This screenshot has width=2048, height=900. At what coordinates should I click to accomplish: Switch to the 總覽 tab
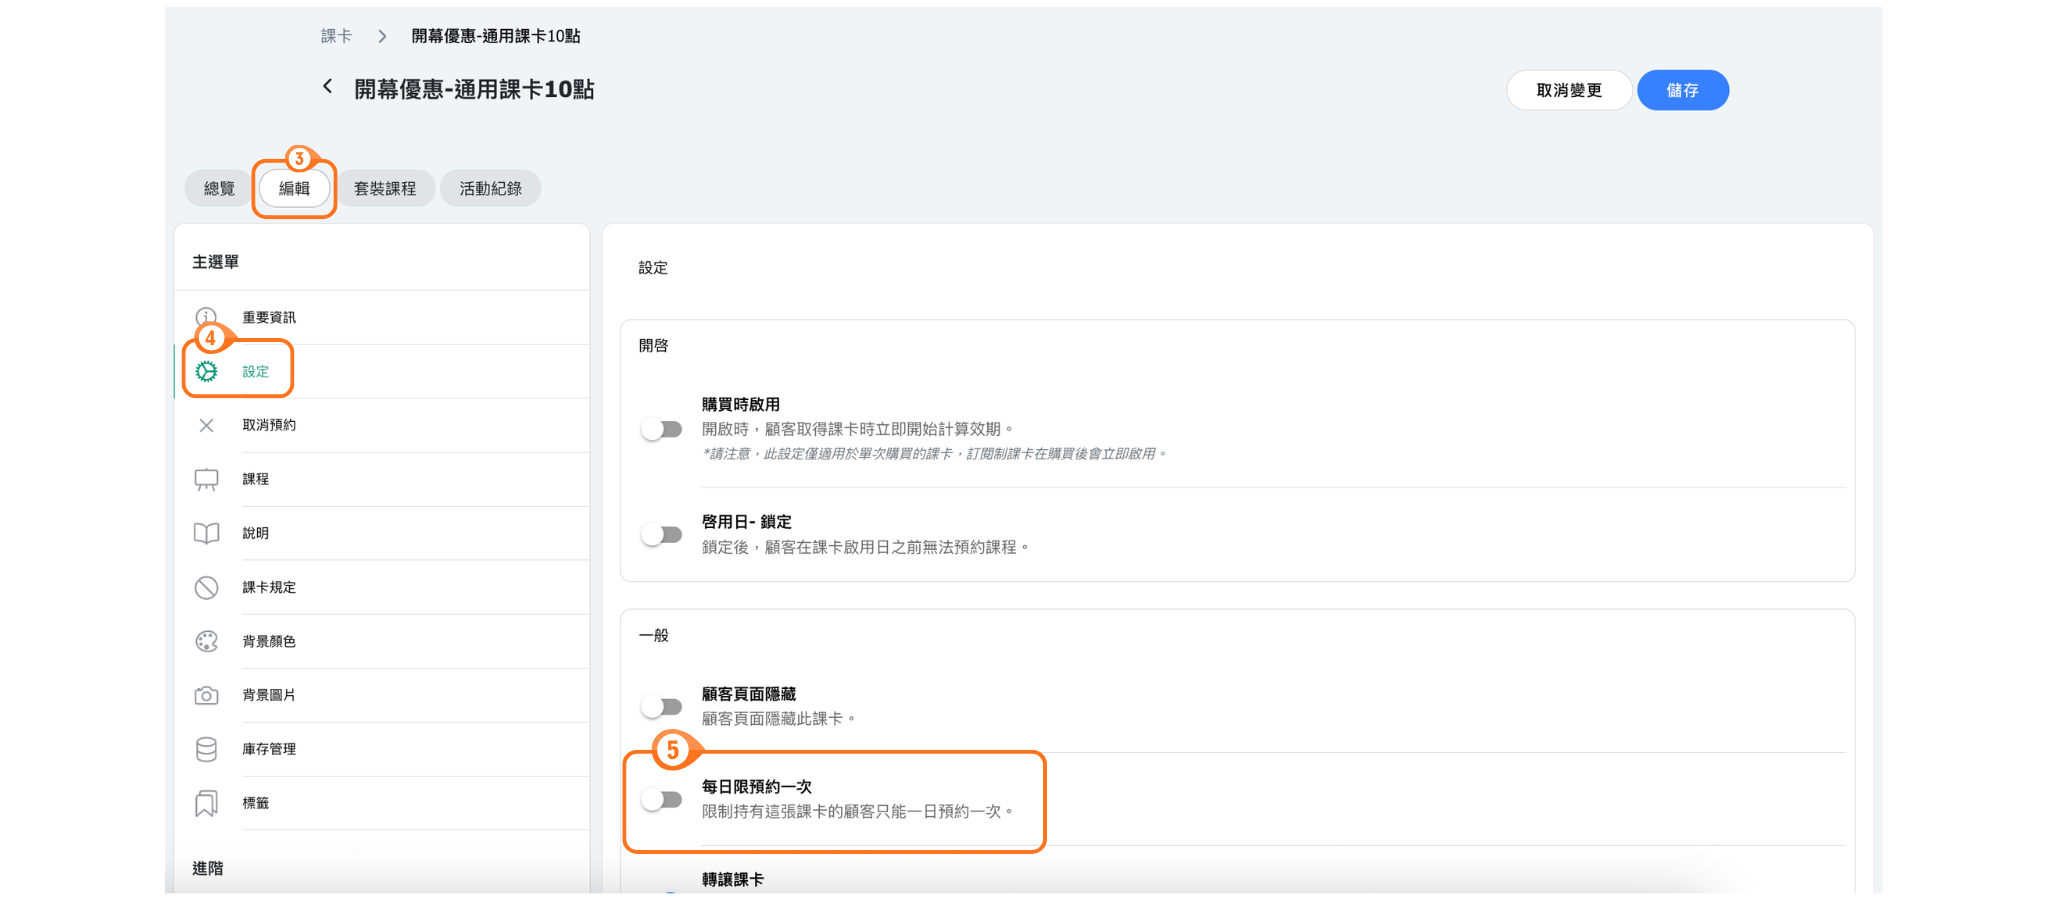coord(219,189)
